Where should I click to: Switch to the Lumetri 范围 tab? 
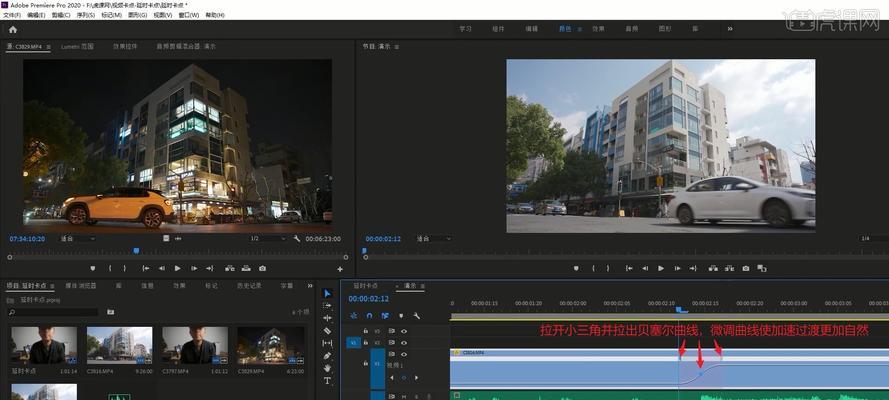coord(77,46)
